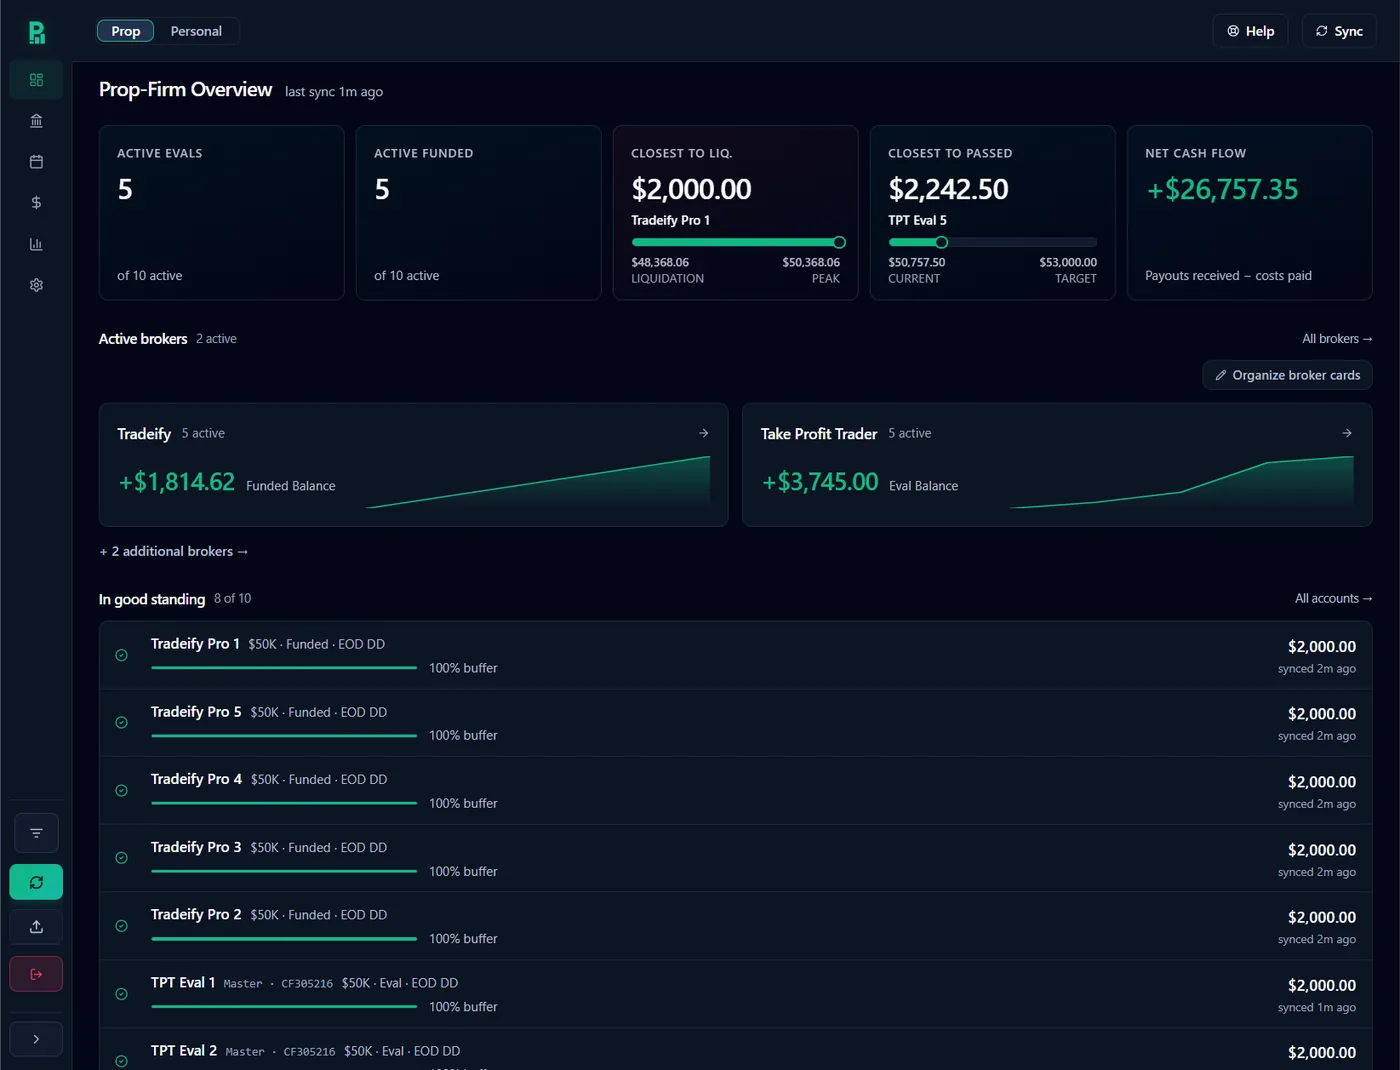Click status check icon for Tradeify Pro 3
The height and width of the screenshot is (1070, 1400).
pos(121,858)
